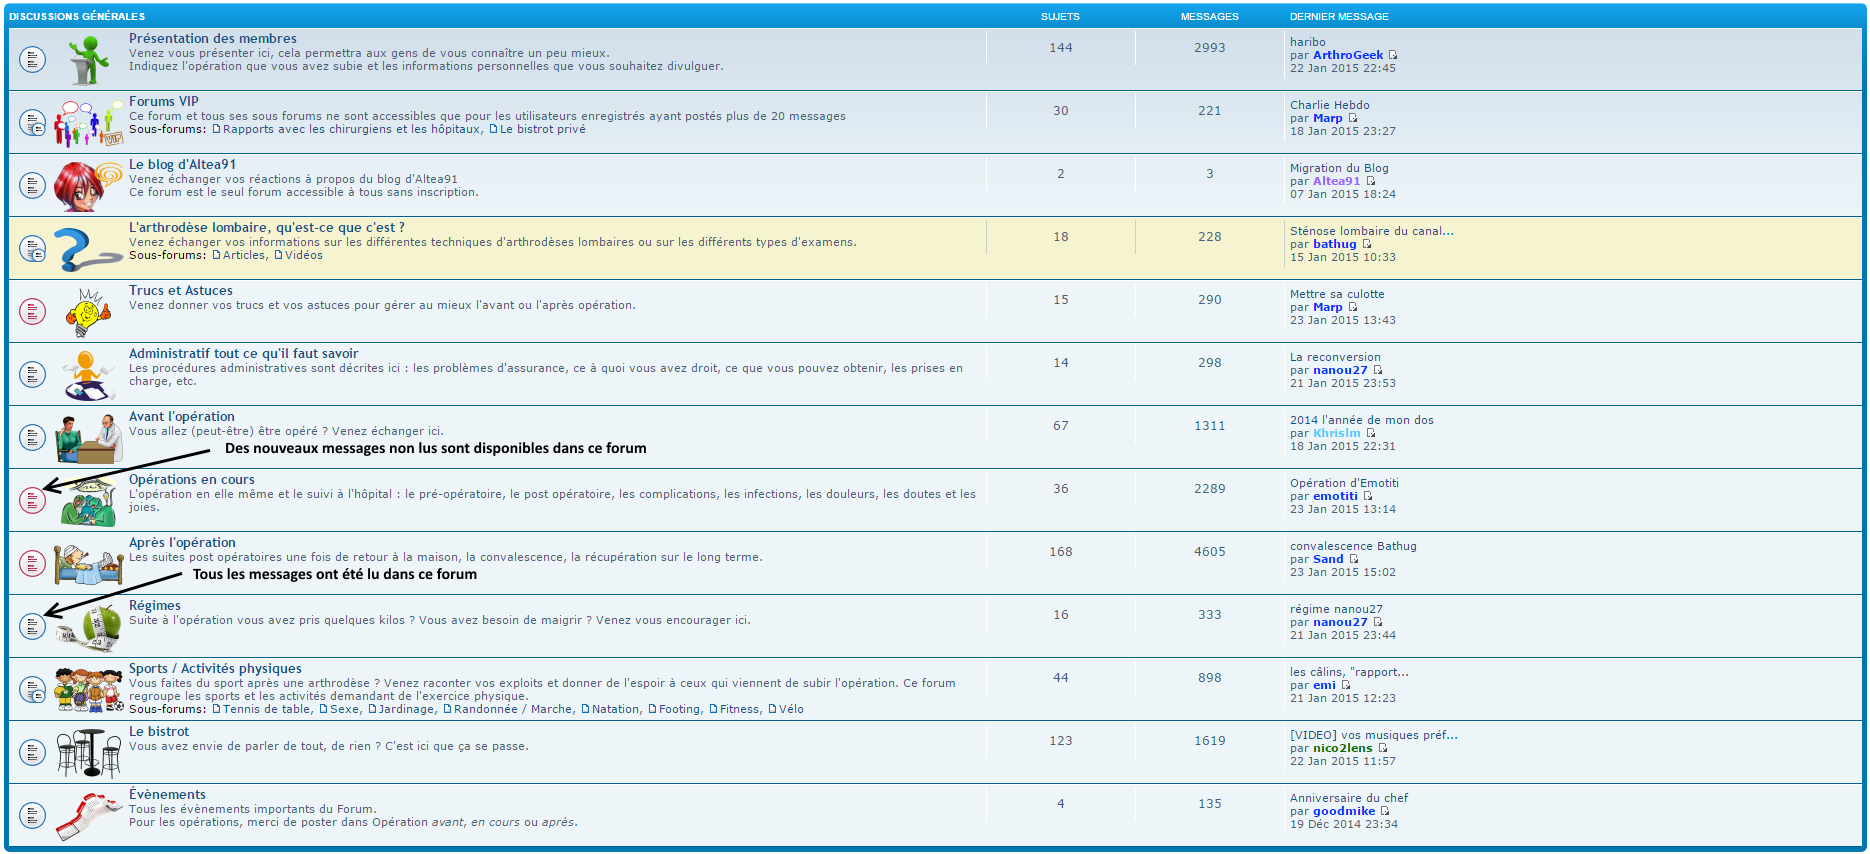The height and width of the screenshot is (854, 1870).
Task: Click the light bulb Trucs et Astuces icon
Action: pyautogui.click(x=88, y=312)
